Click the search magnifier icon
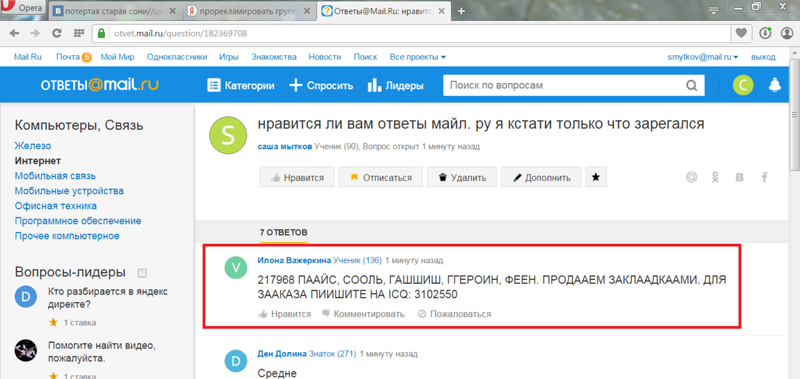This screenshot has width=800, height=379. point(691,86)
